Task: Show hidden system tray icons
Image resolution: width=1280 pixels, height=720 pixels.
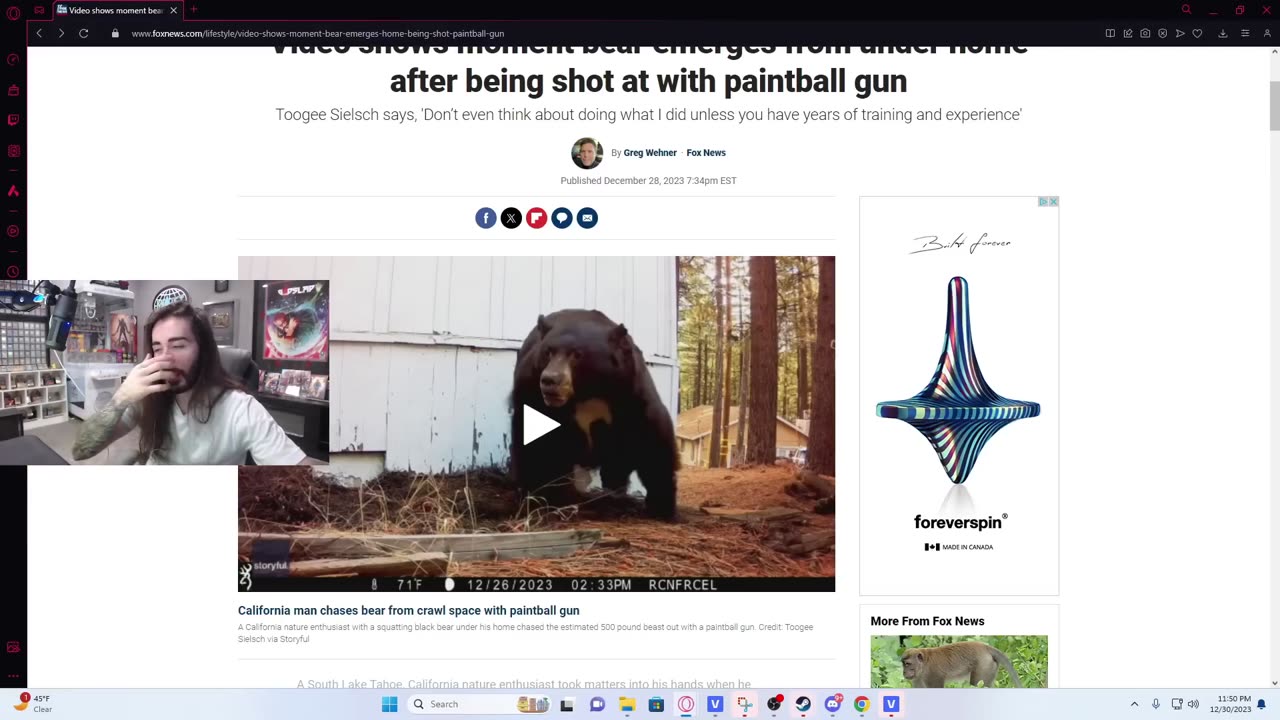Action: 1134,704
